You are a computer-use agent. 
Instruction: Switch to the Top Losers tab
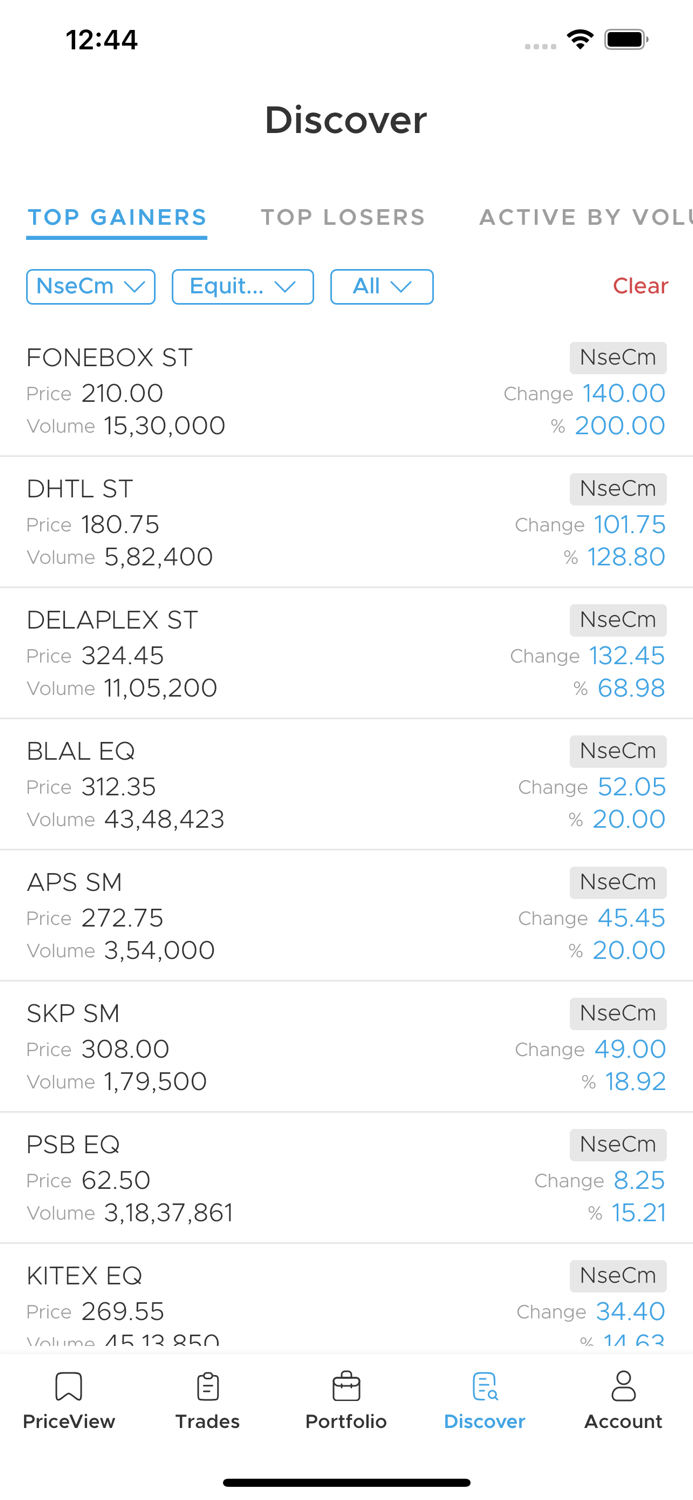click(343, 217)
